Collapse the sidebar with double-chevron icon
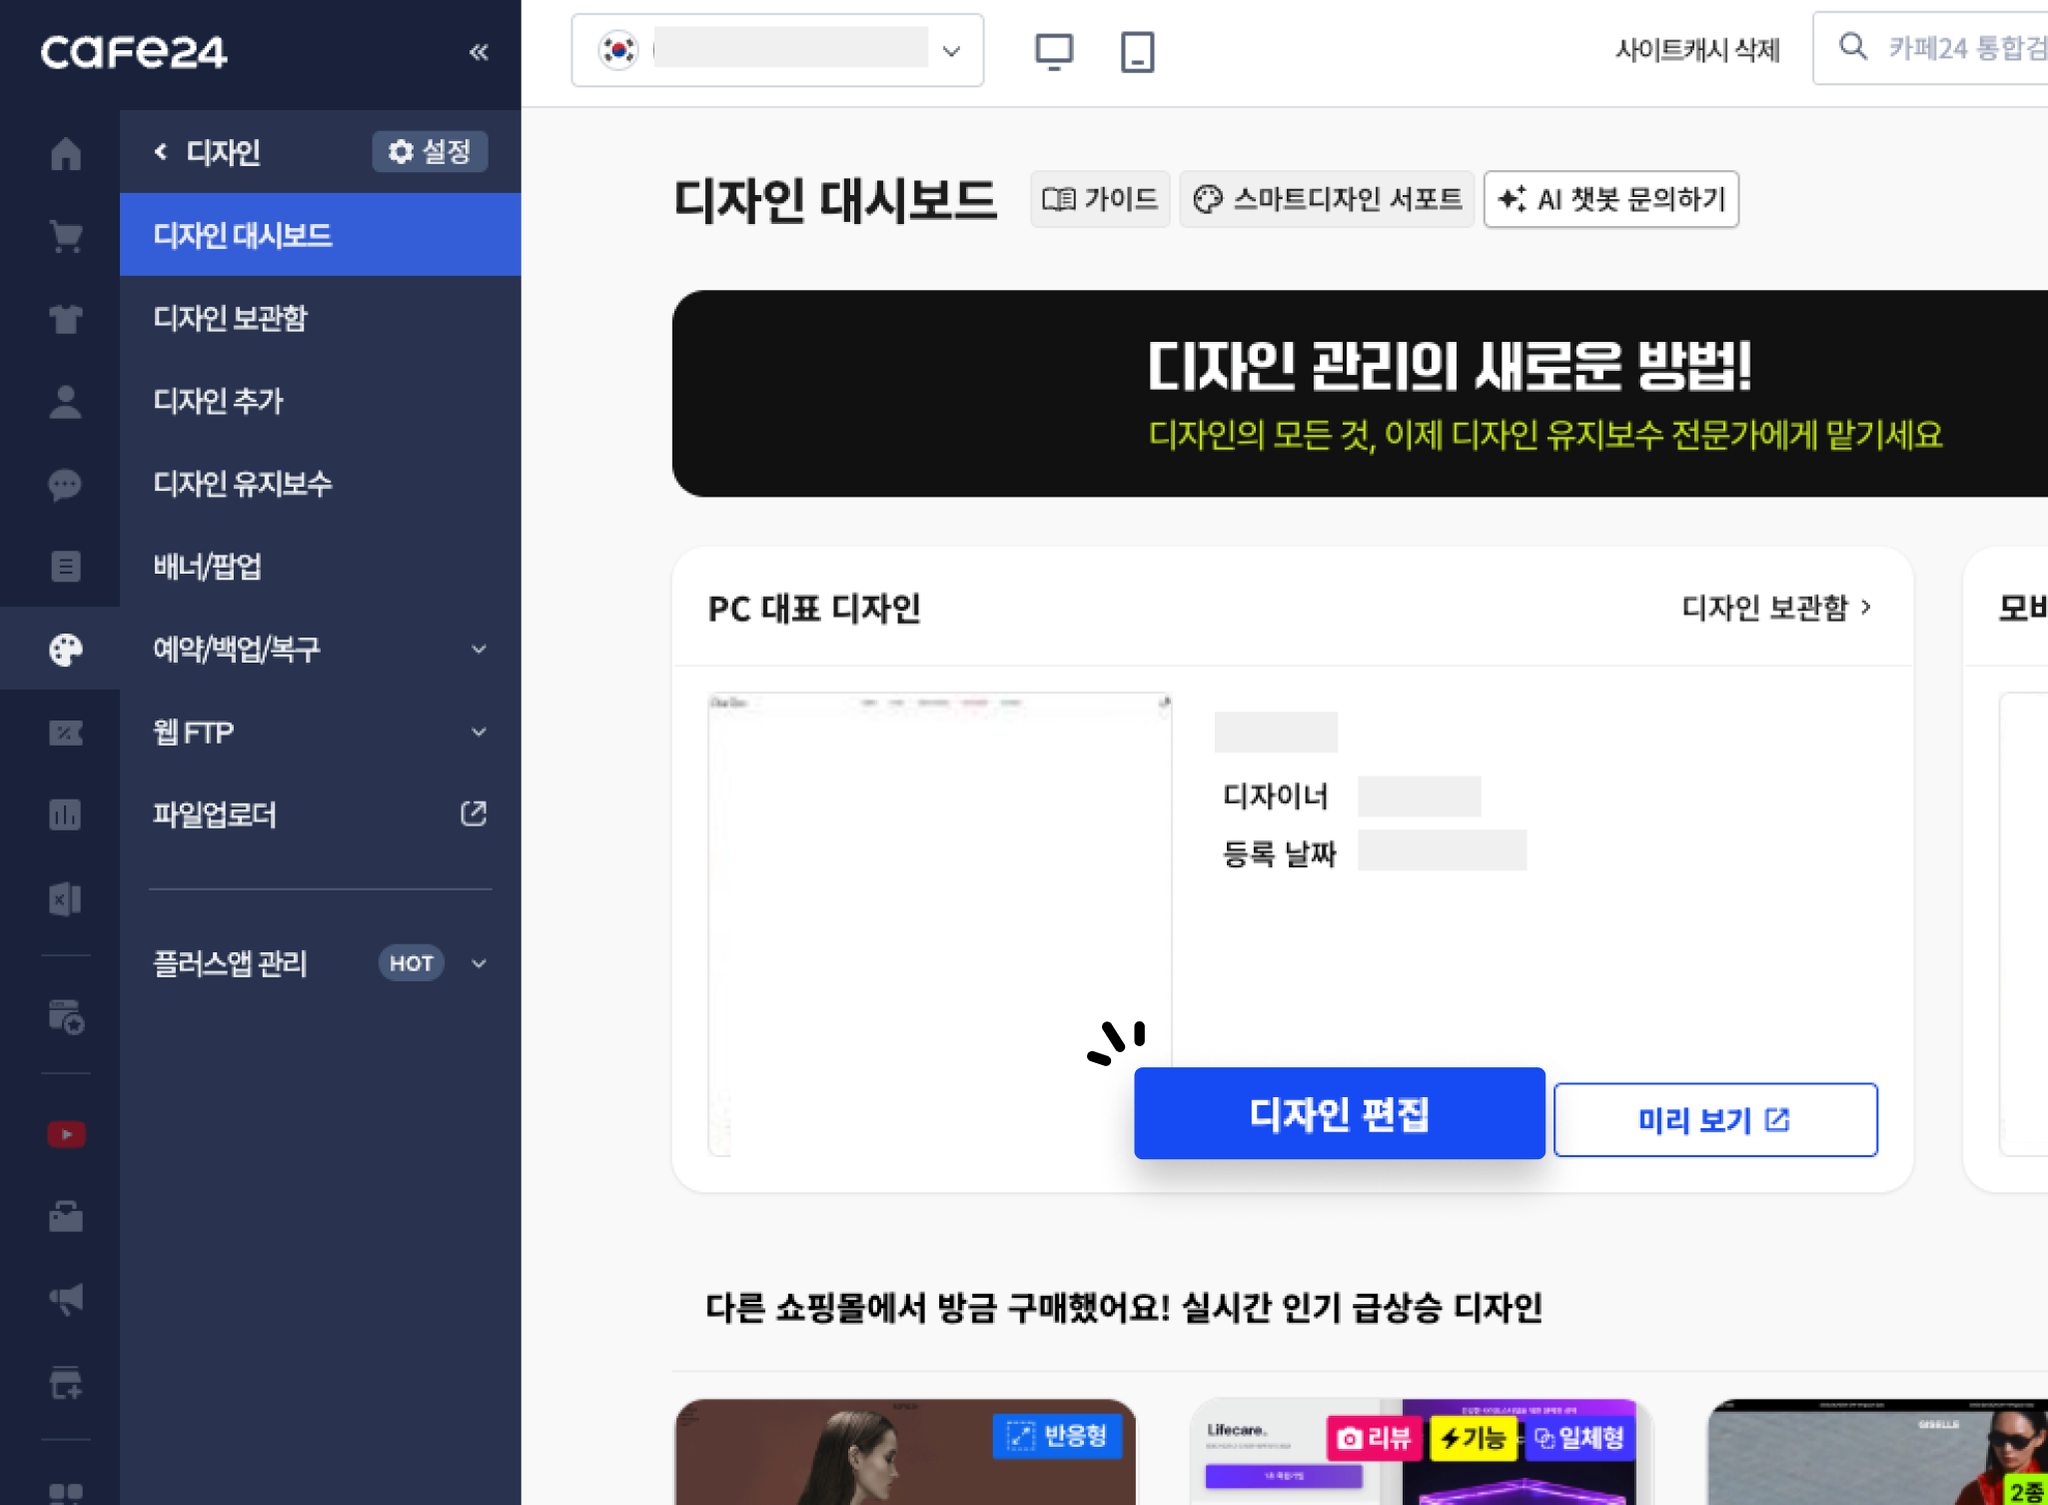 pos(479,52)
